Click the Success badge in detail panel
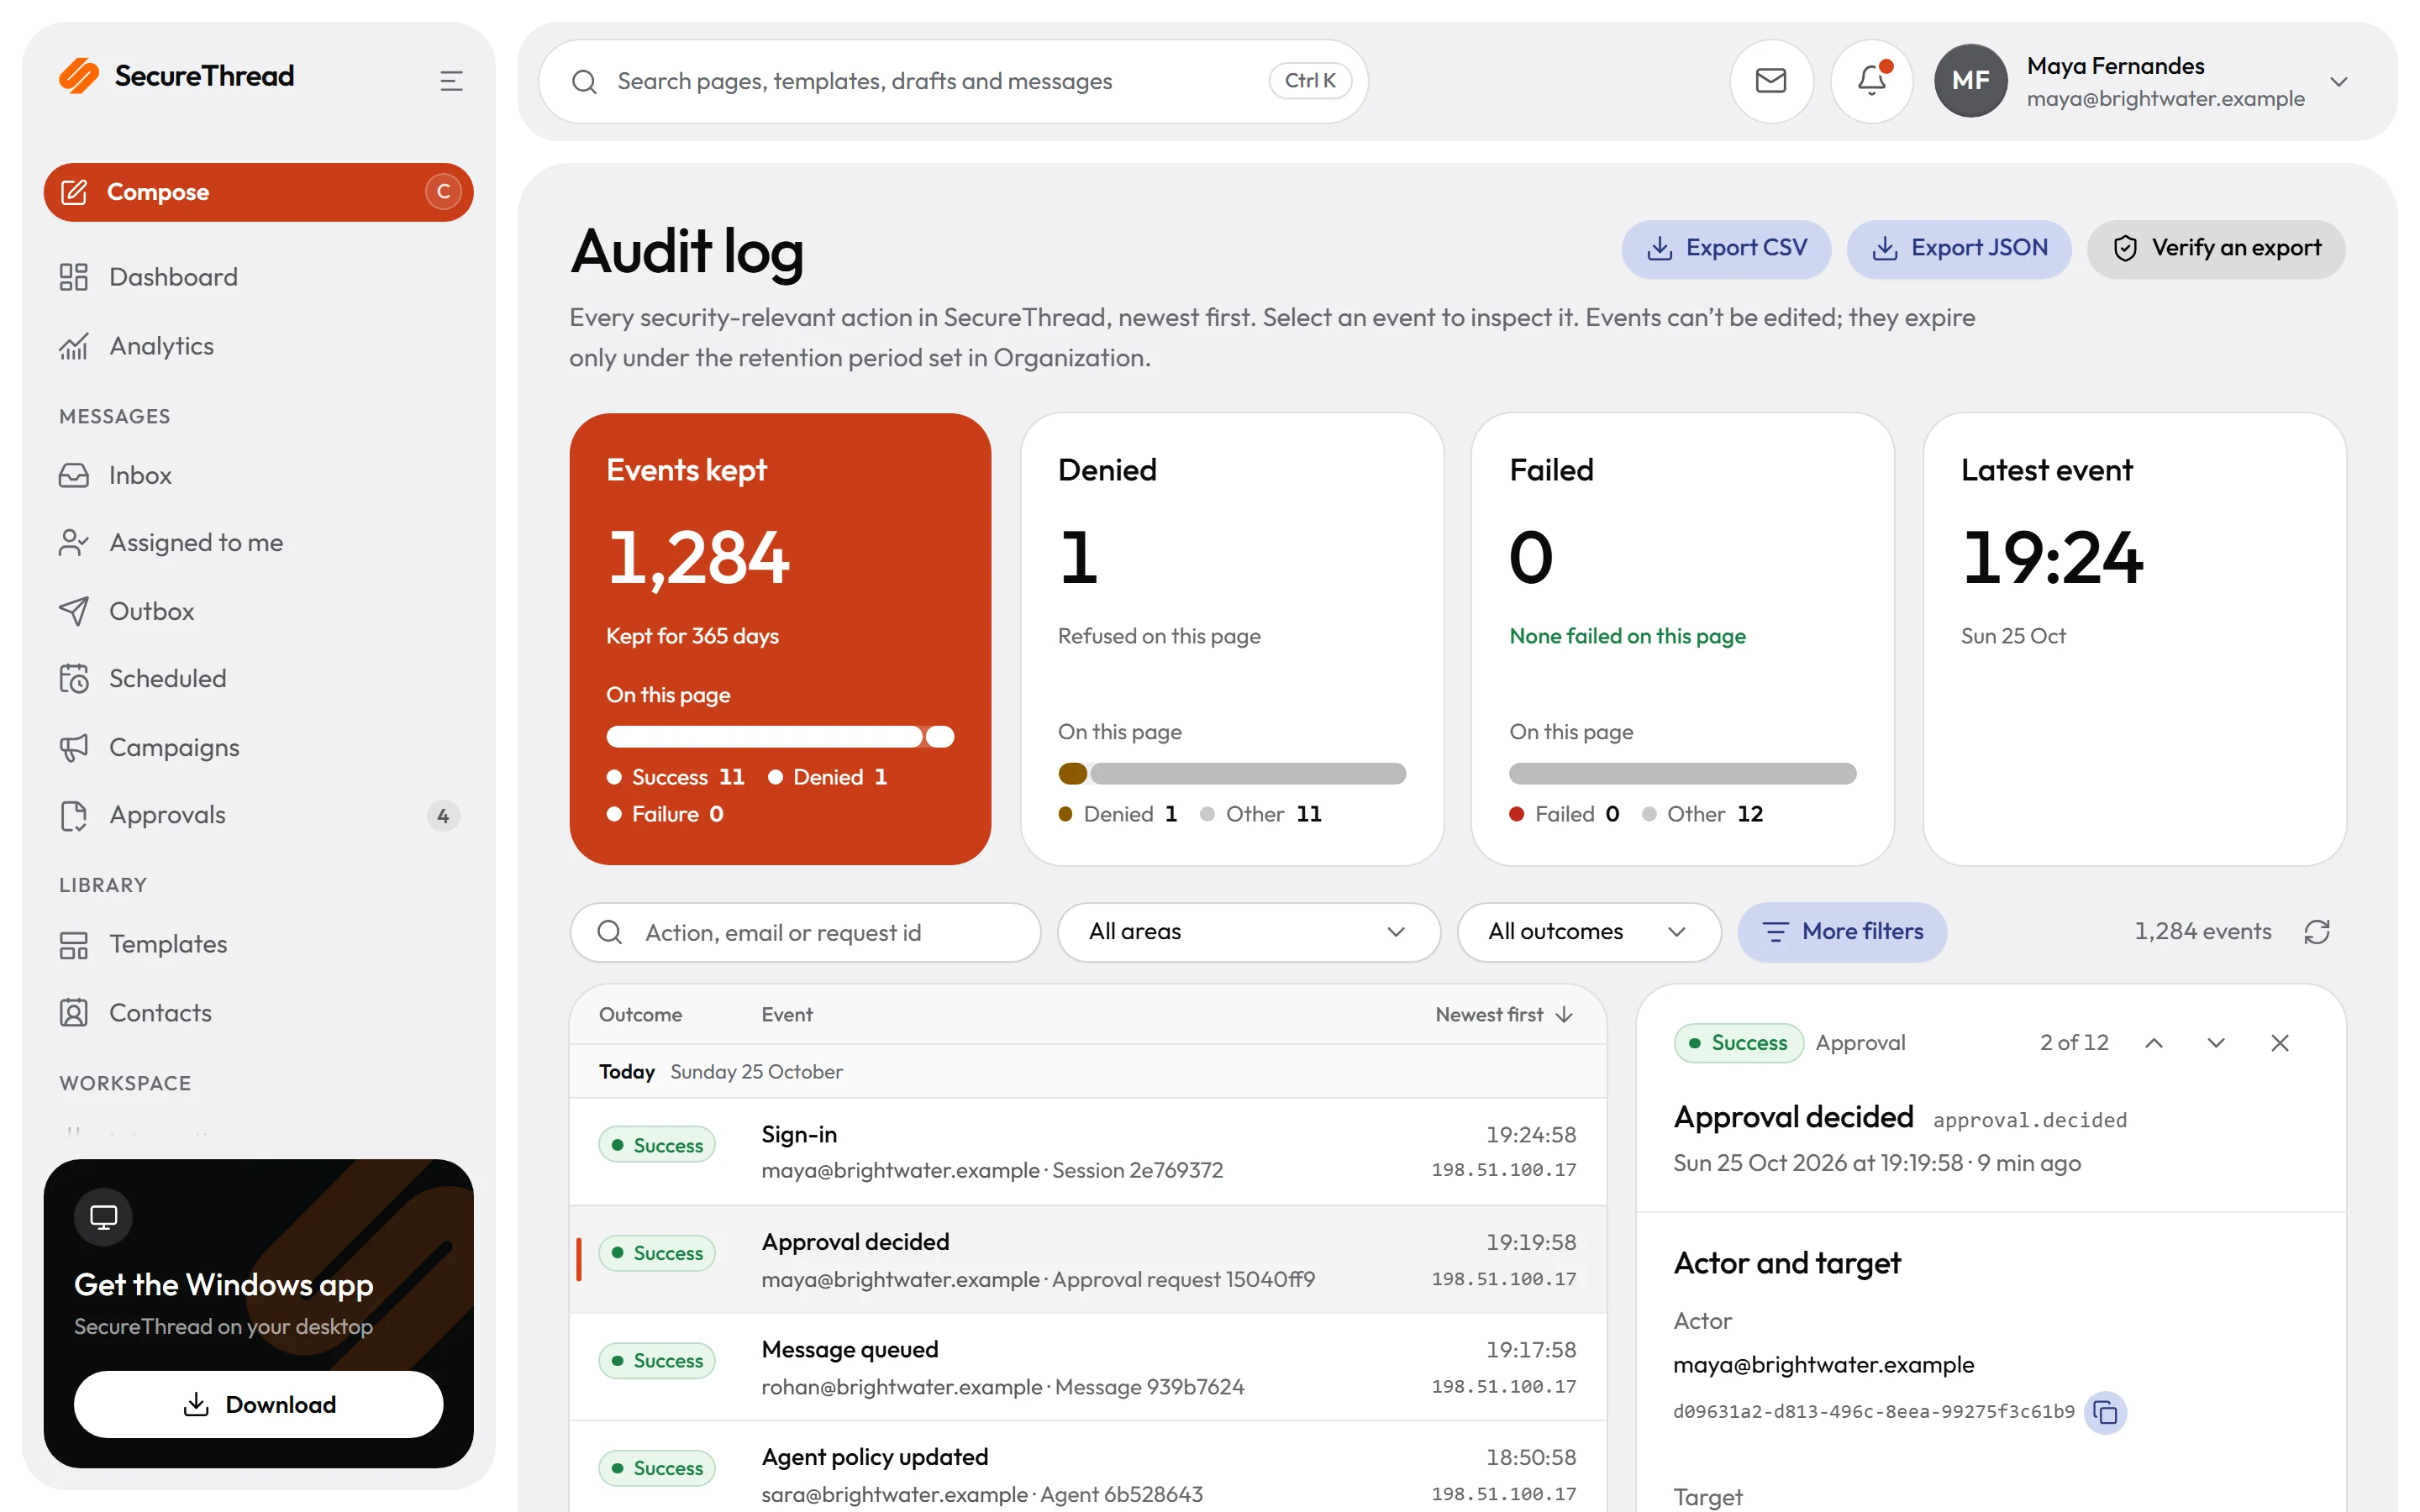Viewport: 2420px width, 1512px height. tap(1738, 1043)
